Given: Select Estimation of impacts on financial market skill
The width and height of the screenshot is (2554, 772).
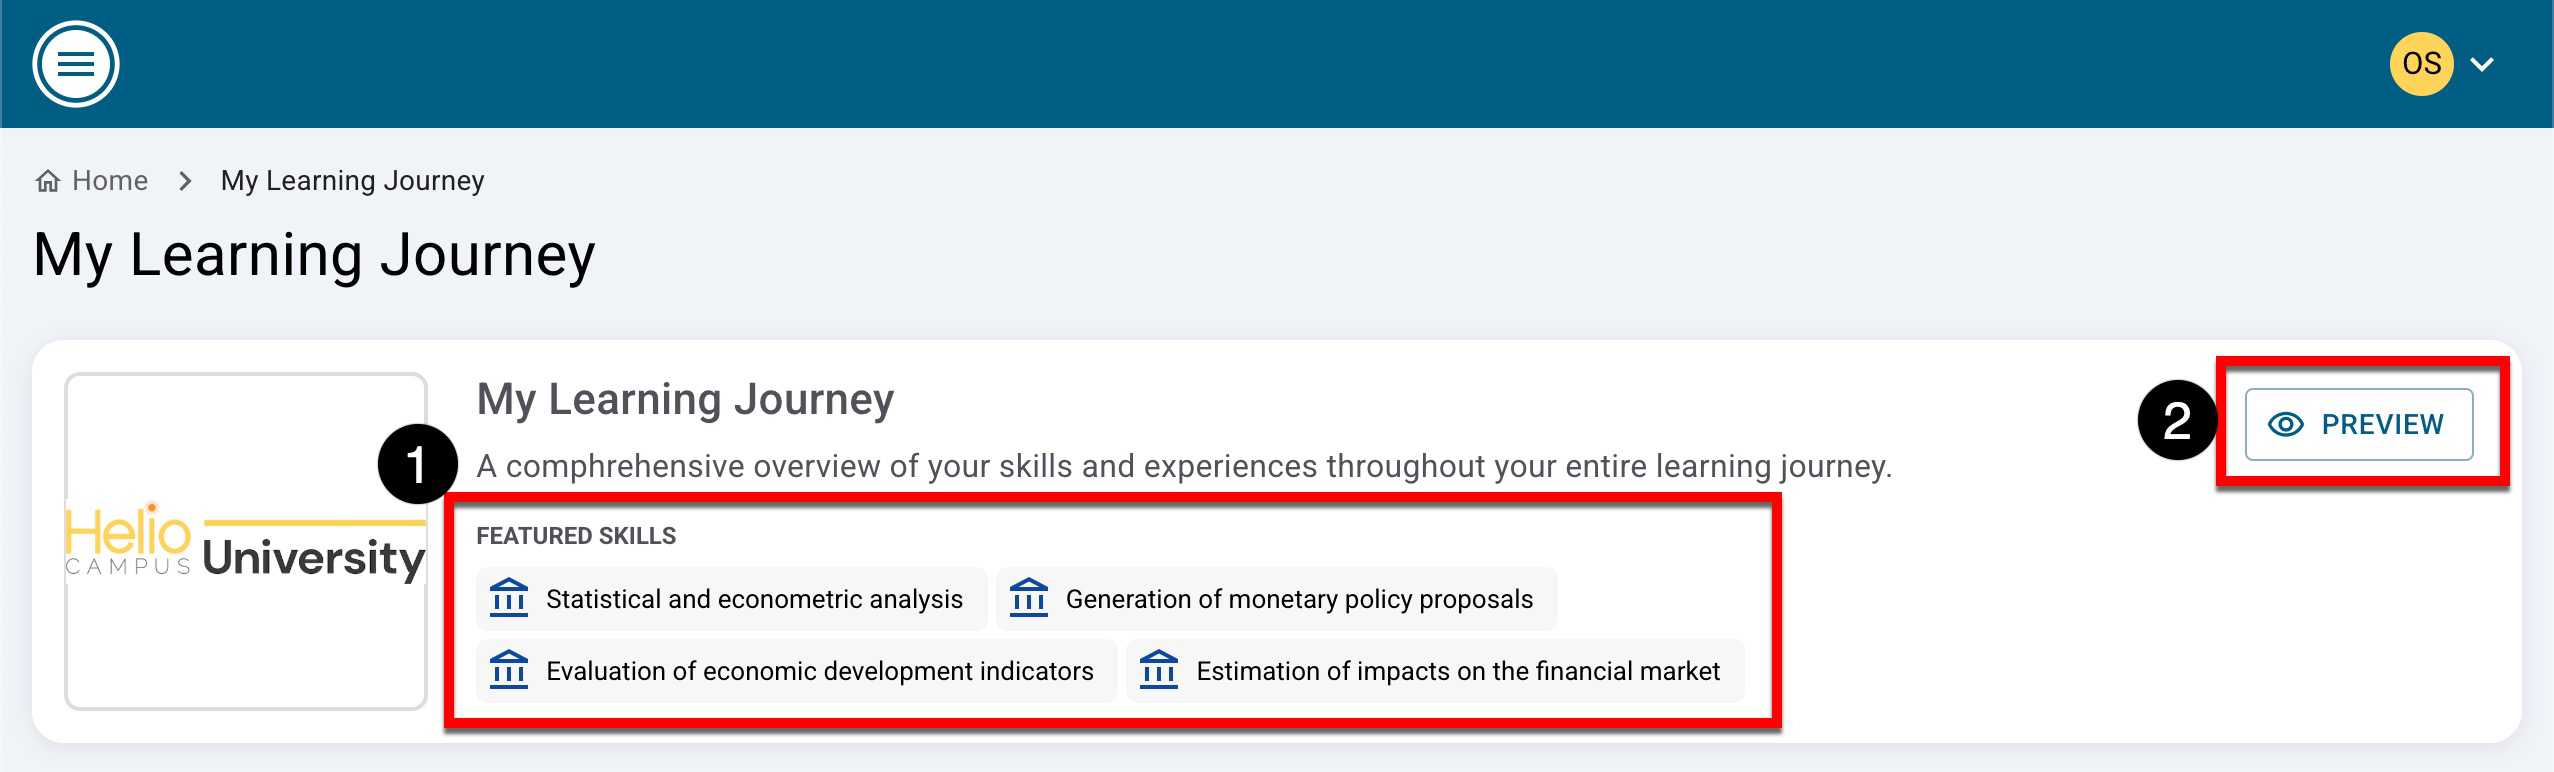Looking at the screenshot, I should click(1458, 671).
